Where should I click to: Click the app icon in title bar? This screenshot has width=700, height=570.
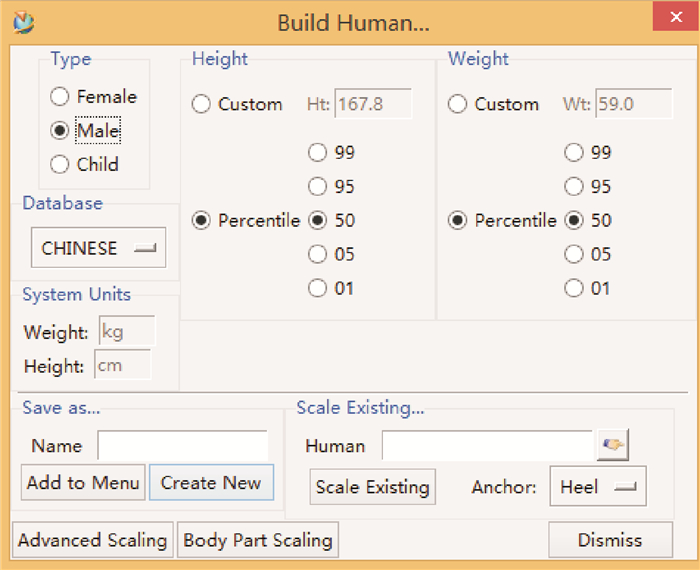point(25,20)
